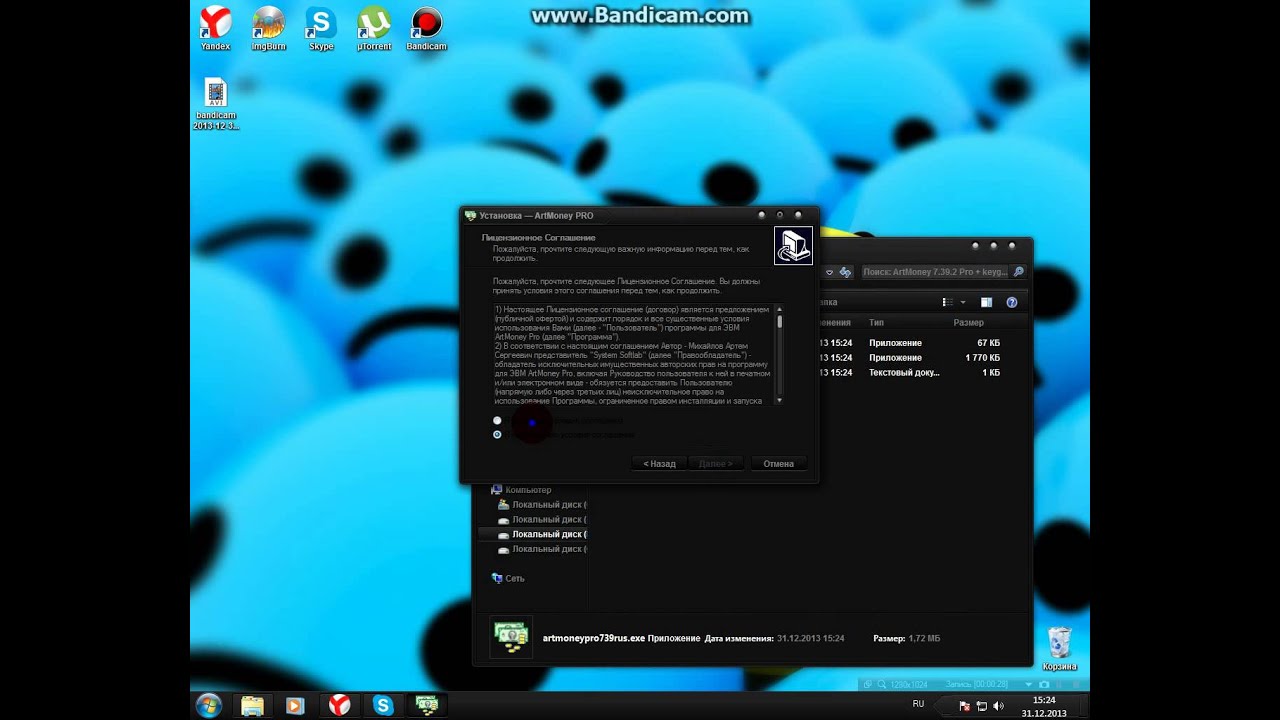Click the taskbar clock 15:24

(1044, 700)
